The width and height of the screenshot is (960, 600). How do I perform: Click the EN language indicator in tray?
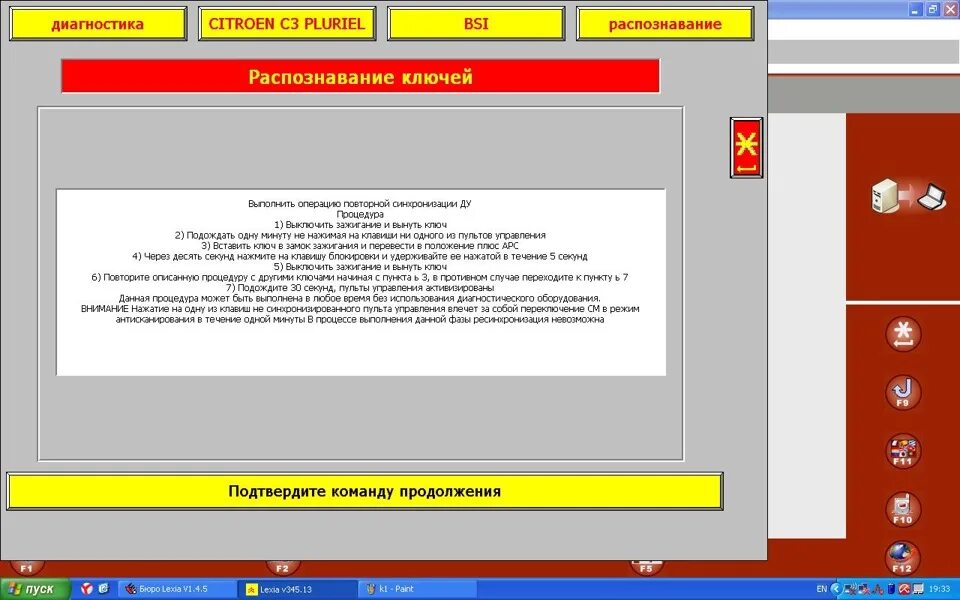pos(822,589)
